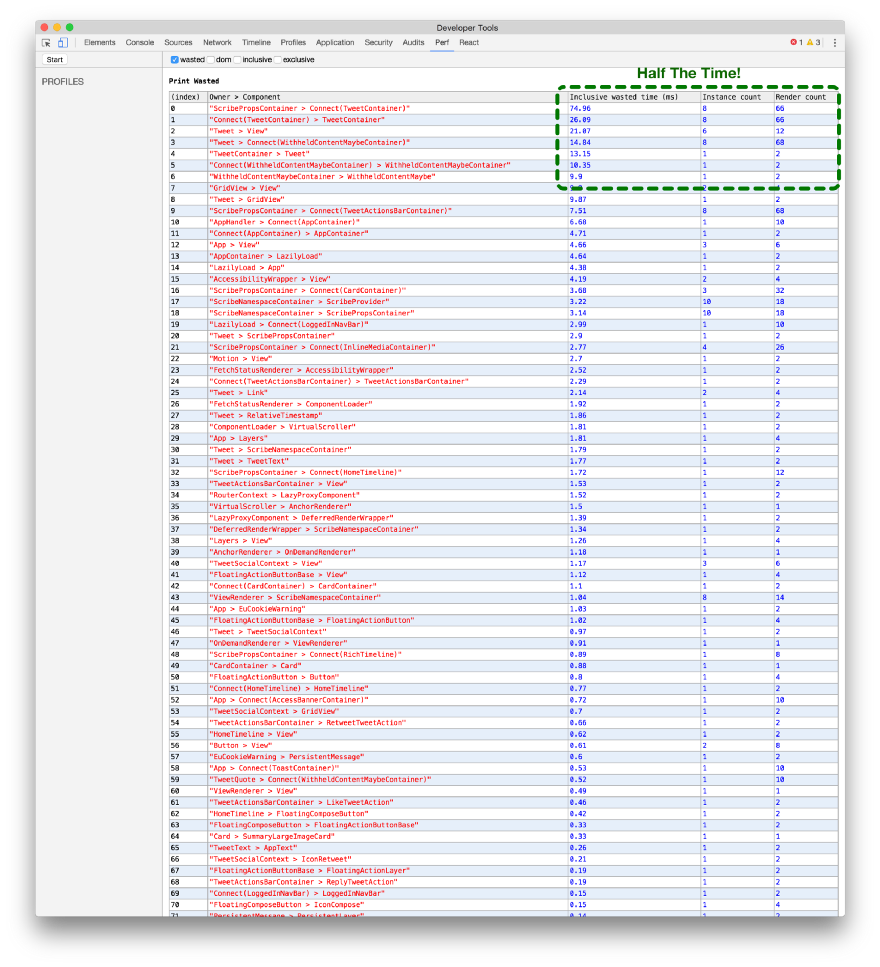Click the Start button
The height and width of the screenshot is (967, 880).
pyautogui.click(x=55, y=60)
